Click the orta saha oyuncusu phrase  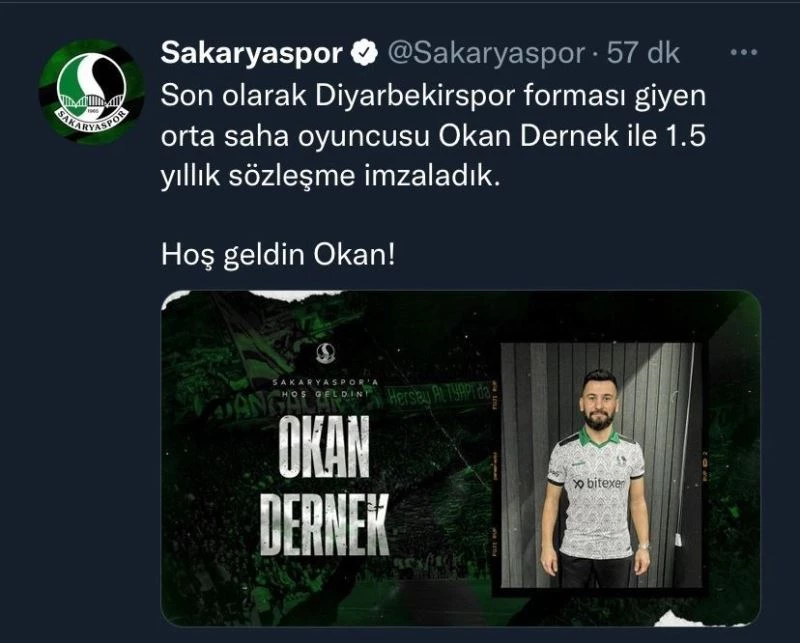click(295, 137)
